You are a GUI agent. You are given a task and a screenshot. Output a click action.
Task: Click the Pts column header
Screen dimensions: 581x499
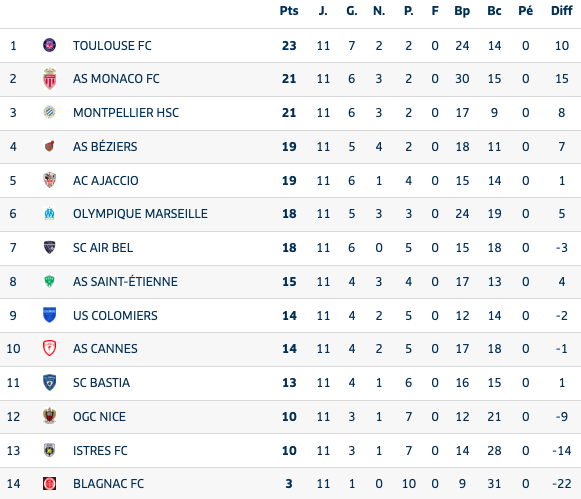tap(289, 11)
